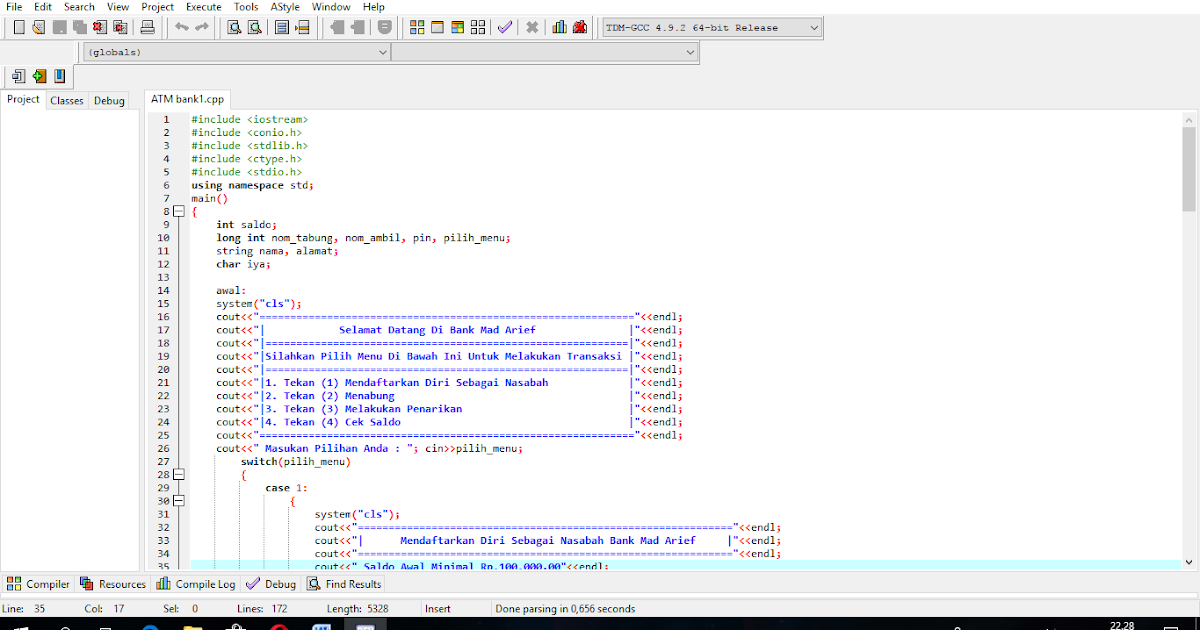The width and height of the screenshot is (1200, 630).
Task: Switch to the Compile Log tab
Action: [x=195, y=583]
